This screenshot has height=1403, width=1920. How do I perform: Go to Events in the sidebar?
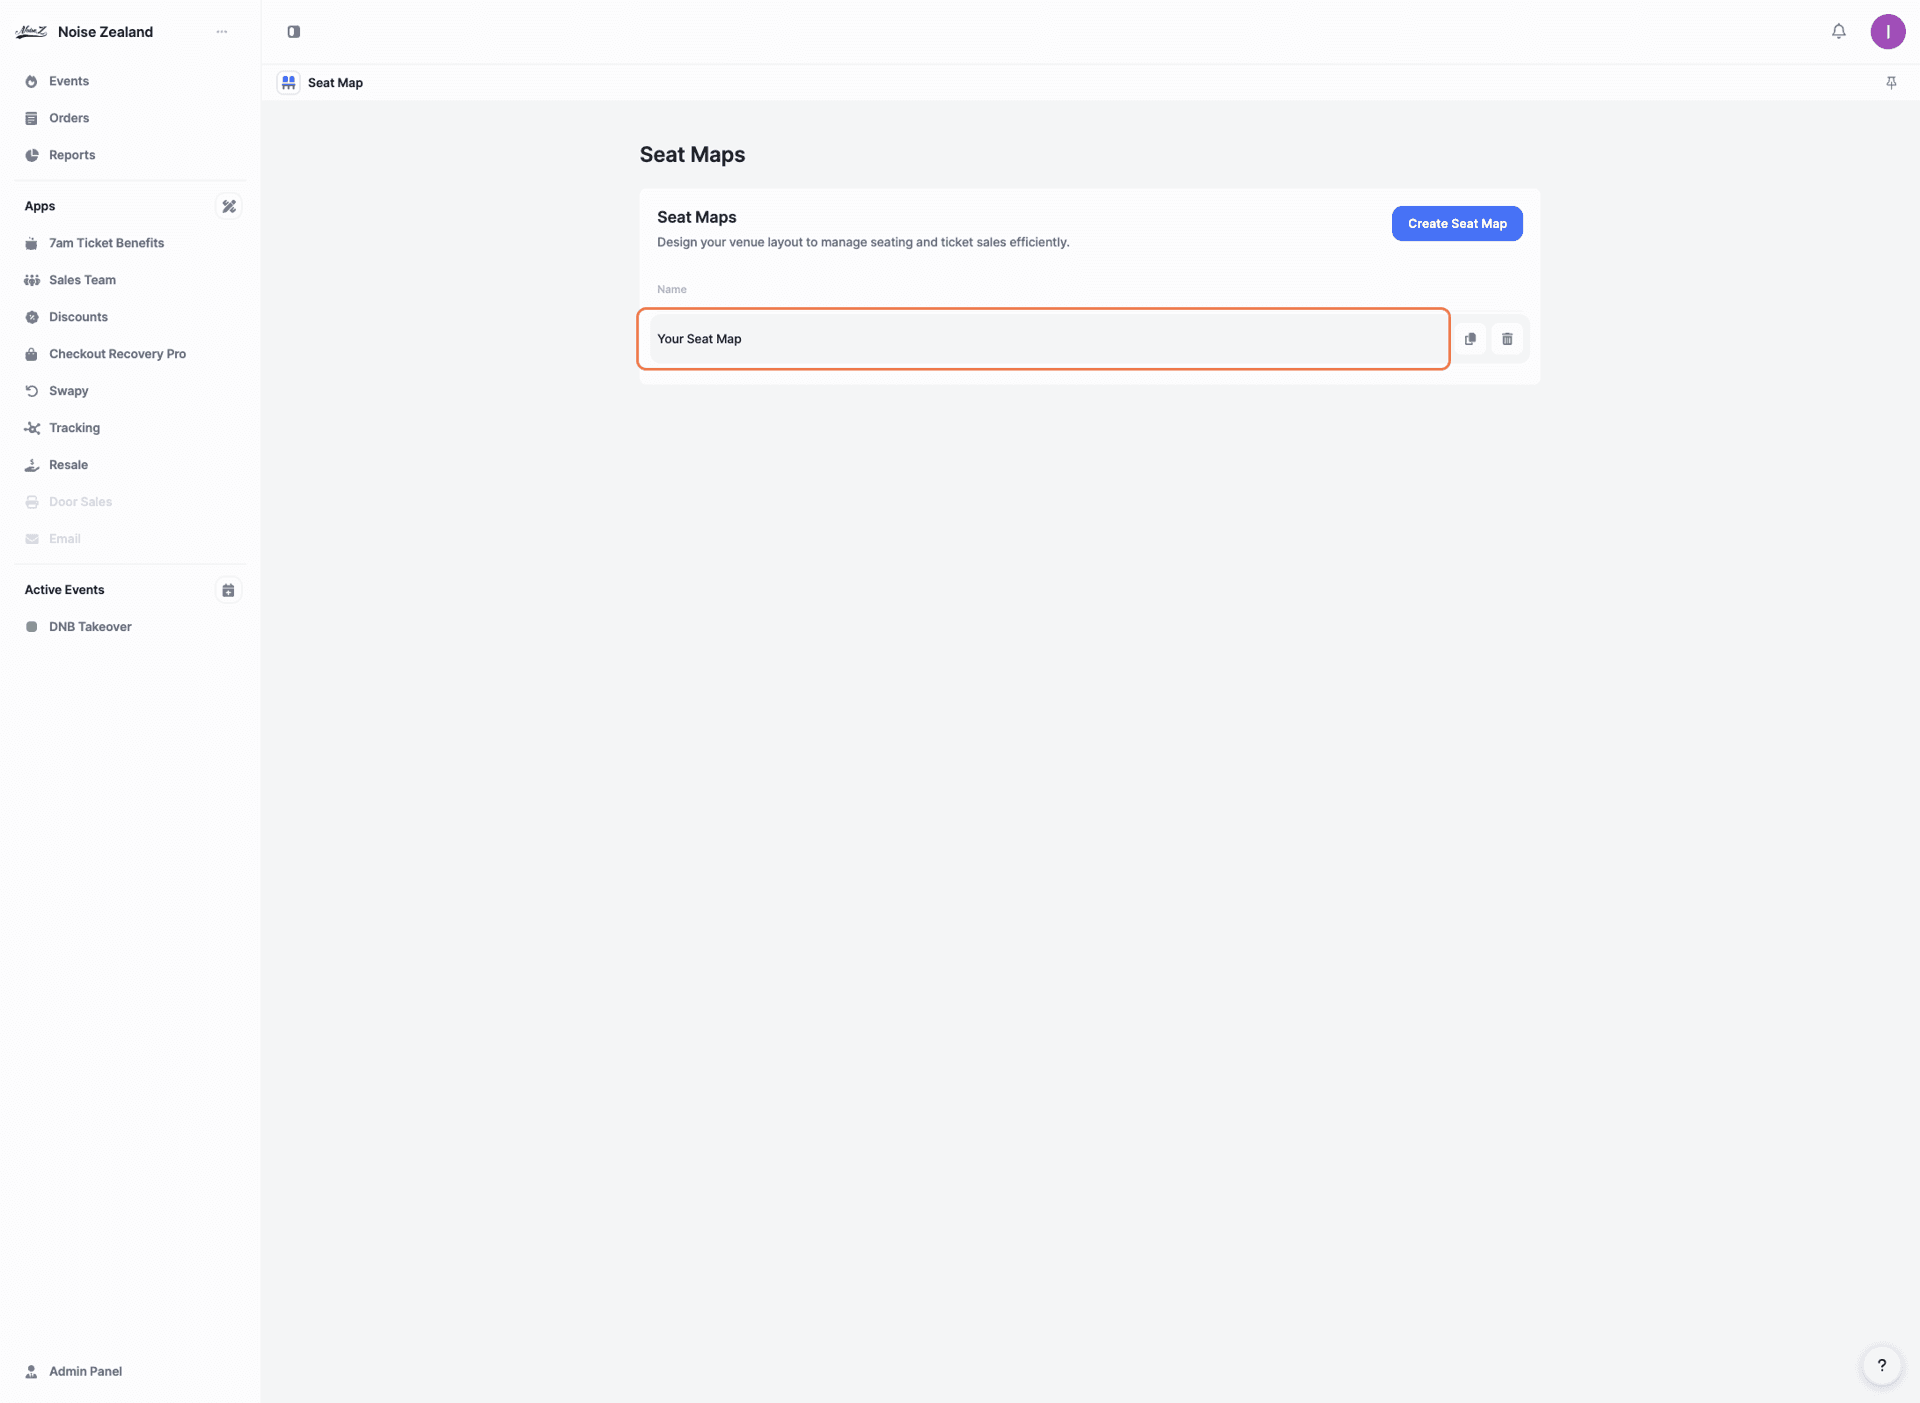click(x=69, y=81)
